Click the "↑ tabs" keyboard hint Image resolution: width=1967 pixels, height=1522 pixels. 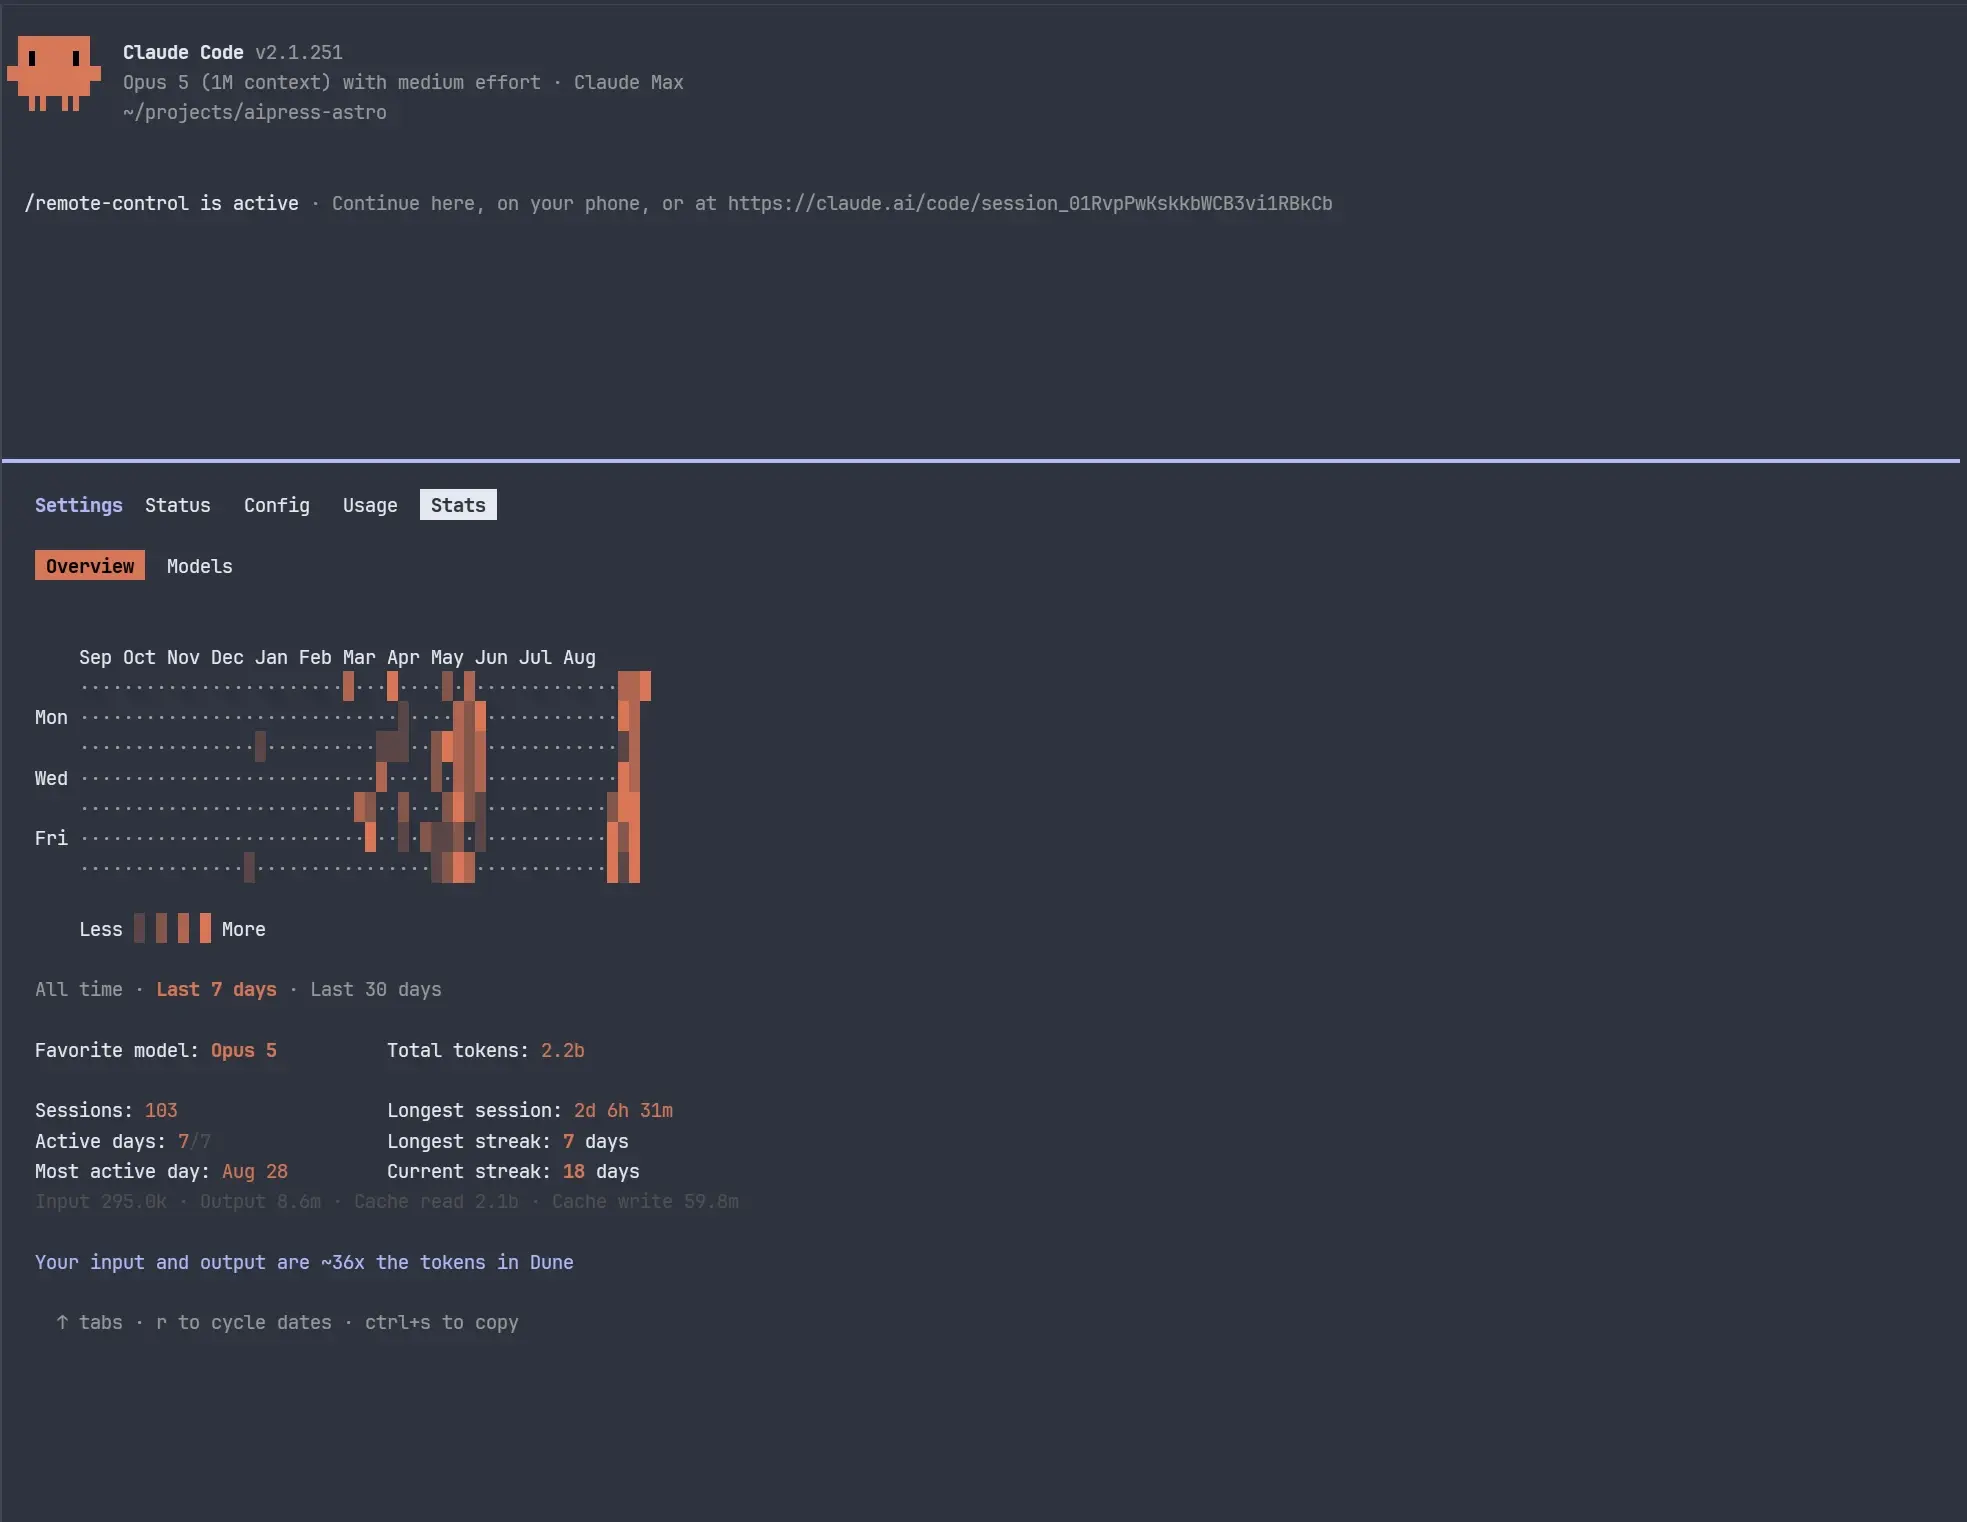(90, 1322)
